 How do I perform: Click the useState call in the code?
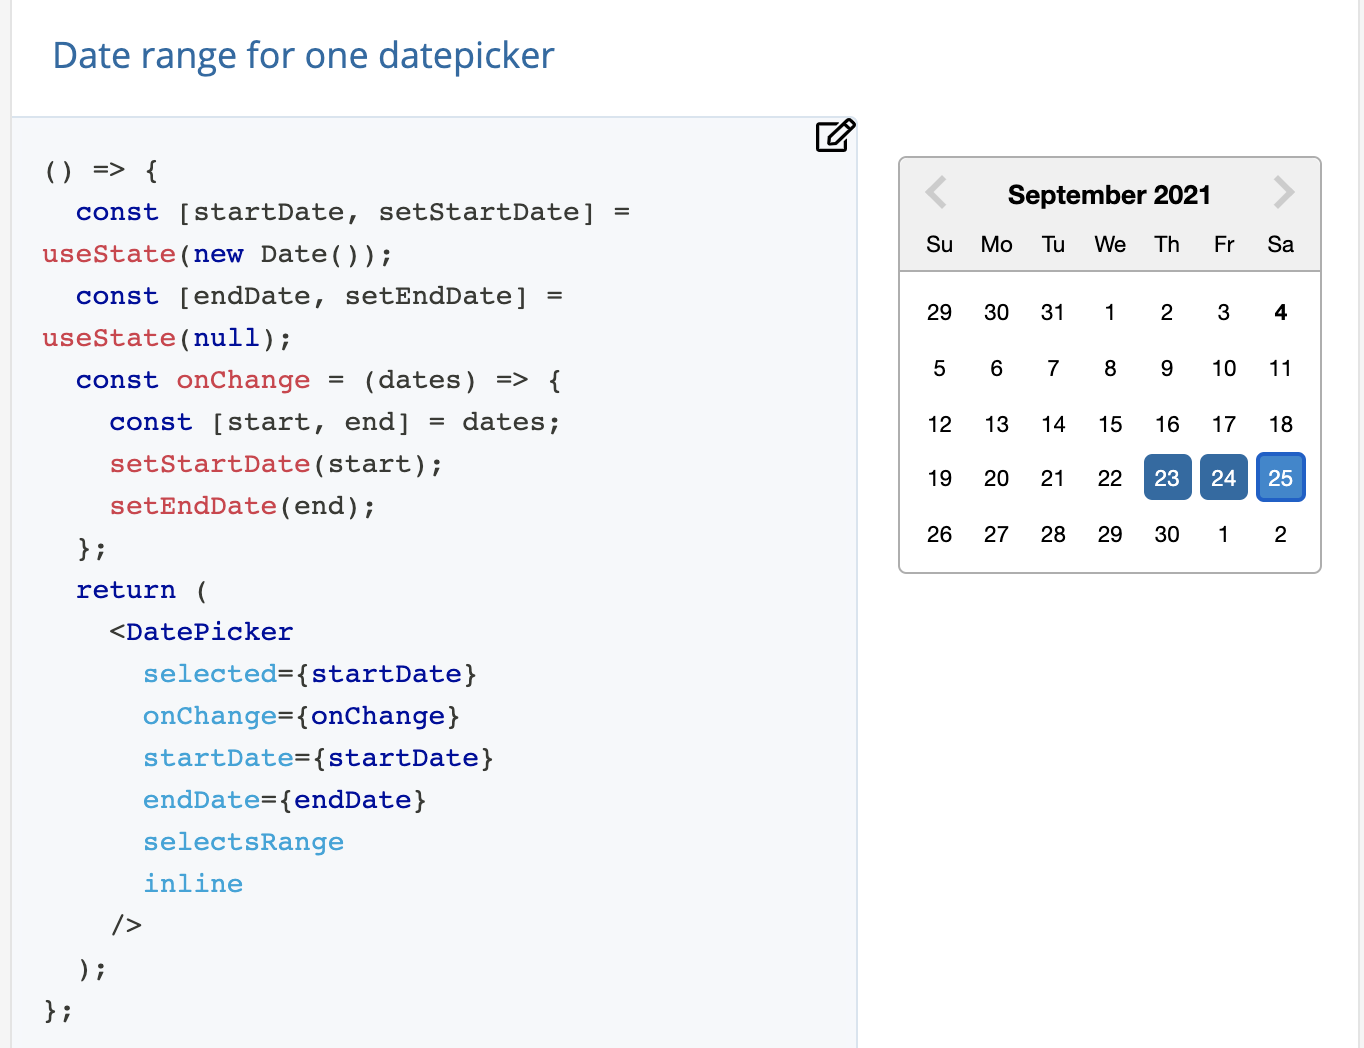click(x=109, y=254)
